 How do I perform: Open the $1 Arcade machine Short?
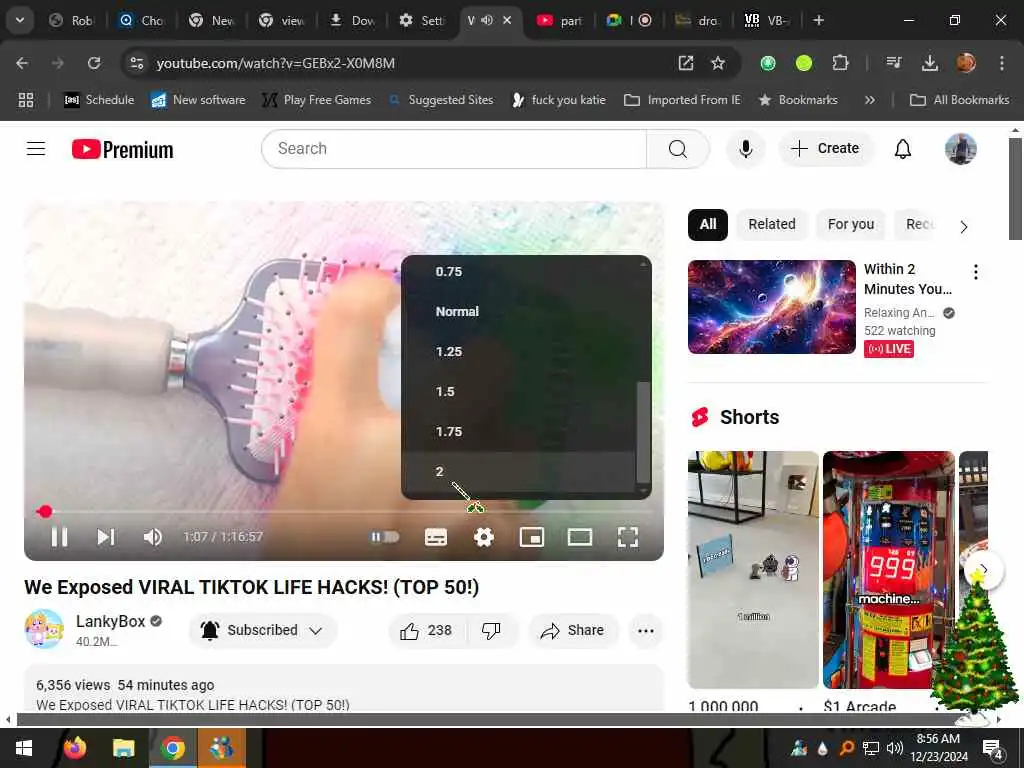point(888,569)
